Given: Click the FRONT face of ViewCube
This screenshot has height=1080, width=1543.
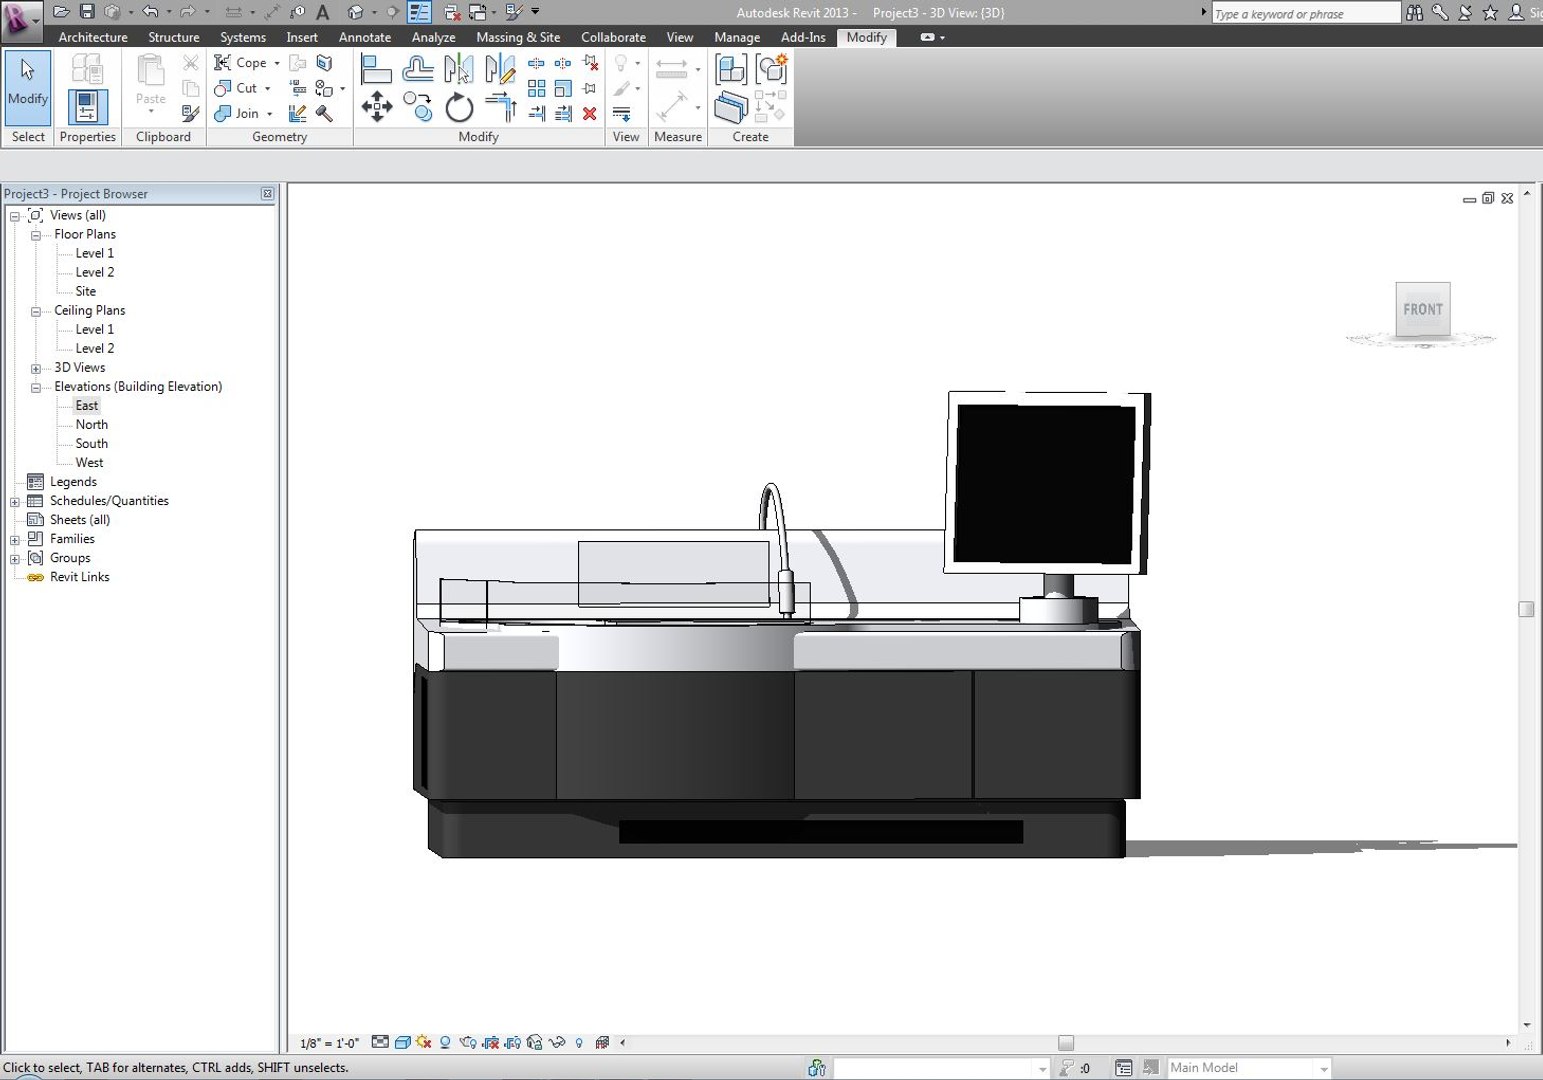Looking at the screenshot, I should tap(1423, 309).
